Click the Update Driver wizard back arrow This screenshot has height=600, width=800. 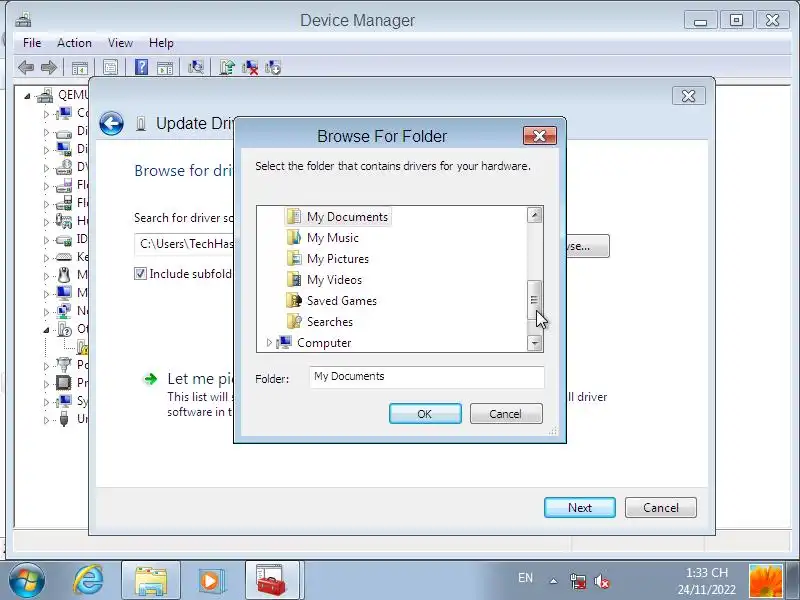click(x=111, y=123)
